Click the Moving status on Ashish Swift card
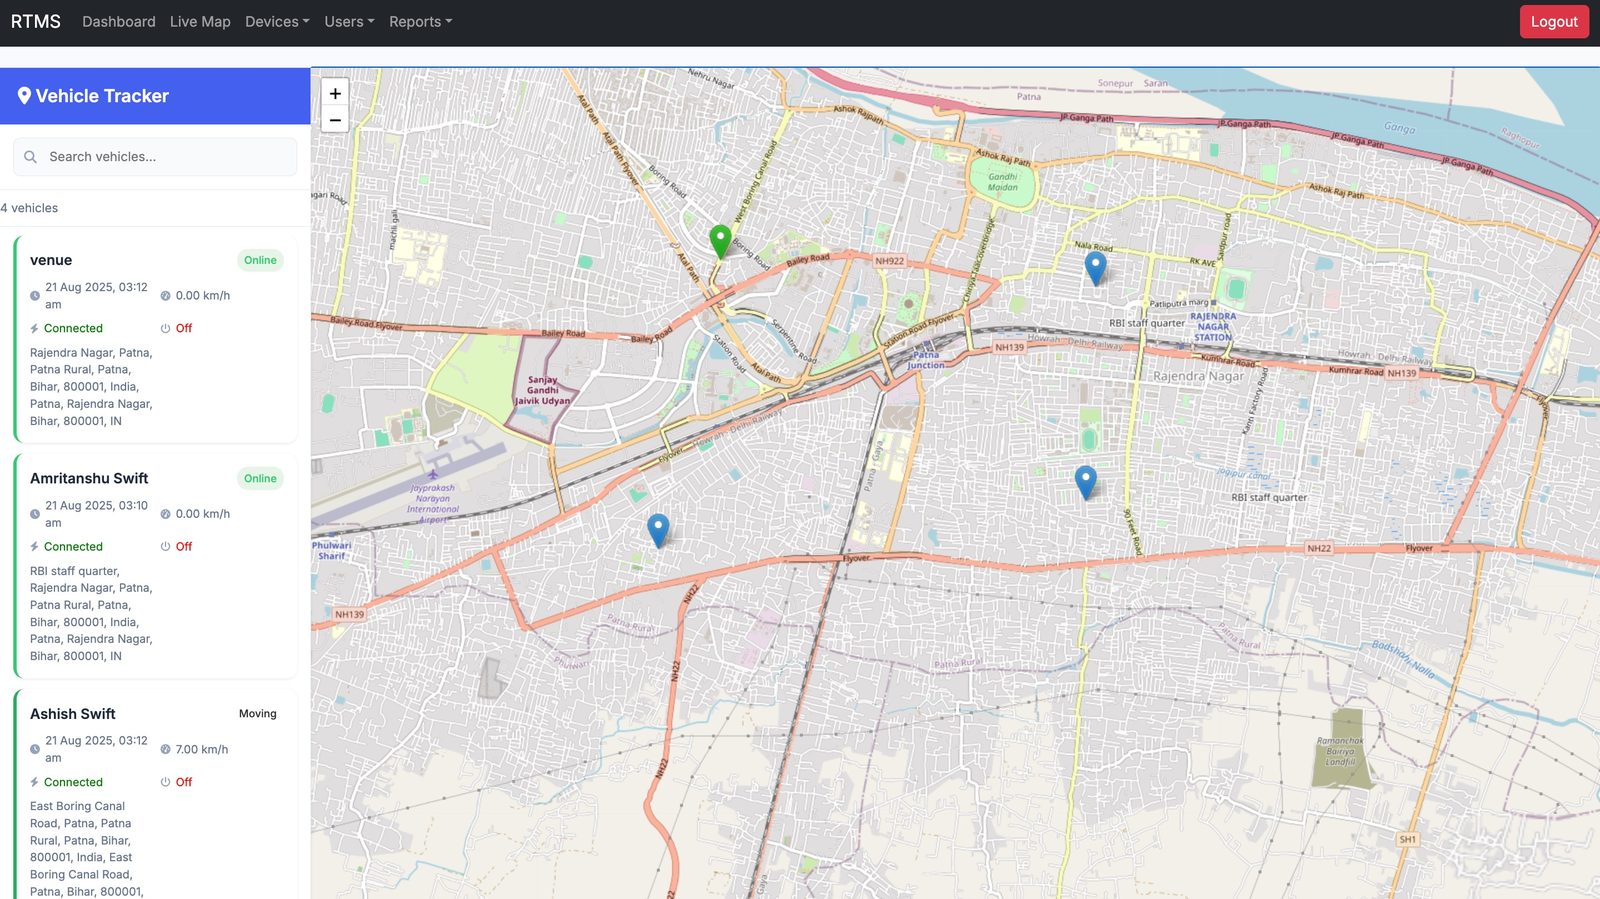The height and width of the screenshot is (899, 1600). [258, 714]
